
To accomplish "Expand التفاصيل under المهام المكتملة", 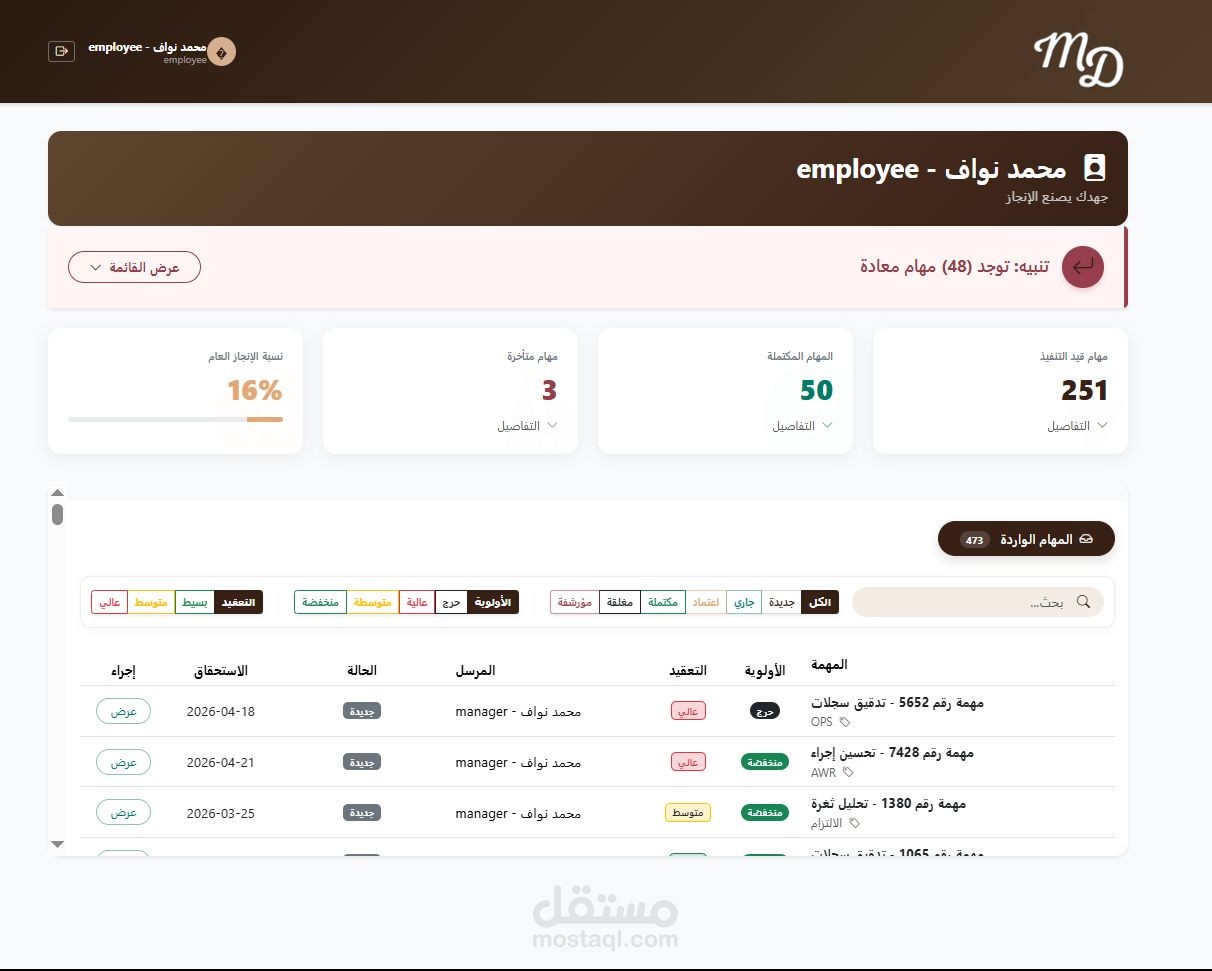I will tap(802, 426).
